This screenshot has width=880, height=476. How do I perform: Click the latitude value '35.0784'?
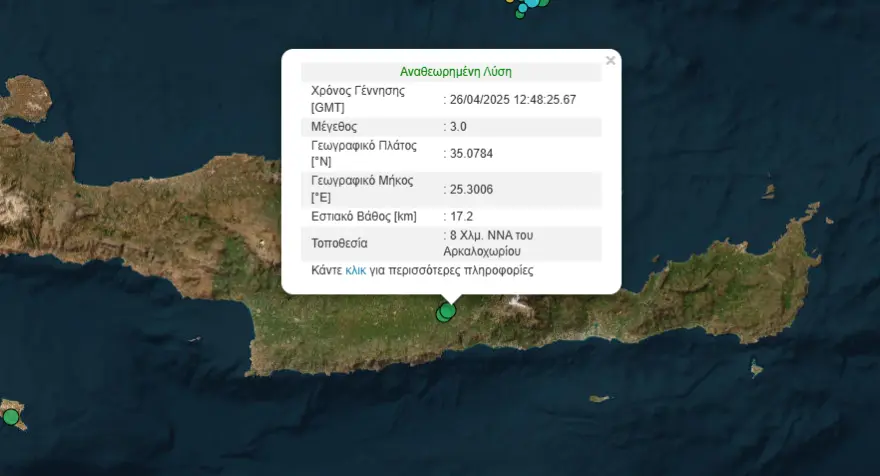click(x=471, y=154)
